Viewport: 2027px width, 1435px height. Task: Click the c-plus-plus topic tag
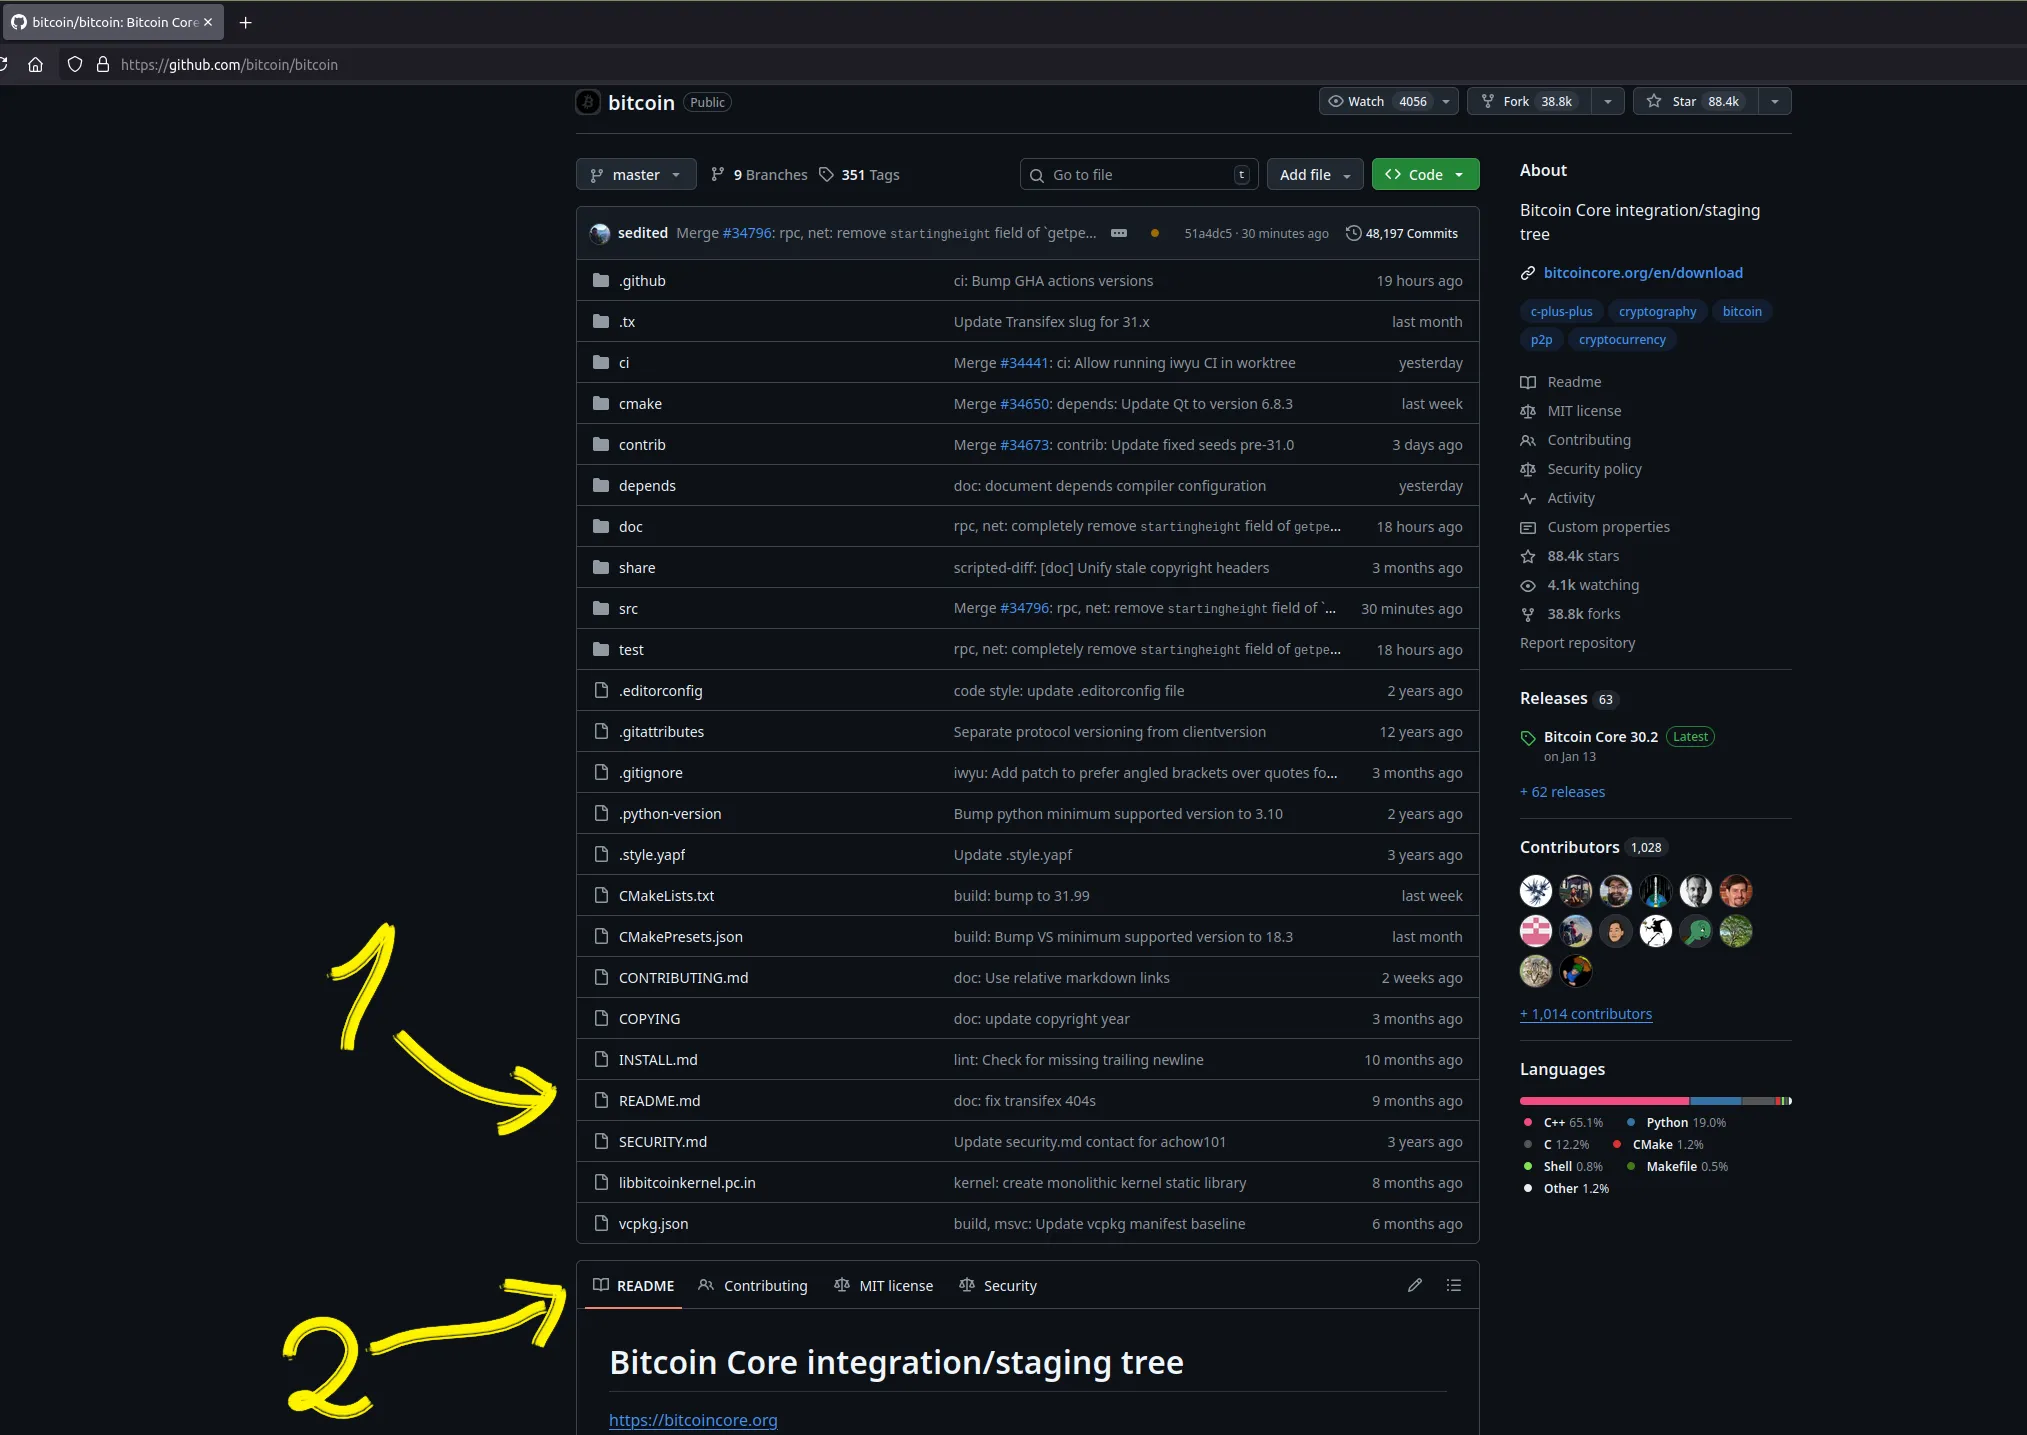click(x=1561, y=311)
